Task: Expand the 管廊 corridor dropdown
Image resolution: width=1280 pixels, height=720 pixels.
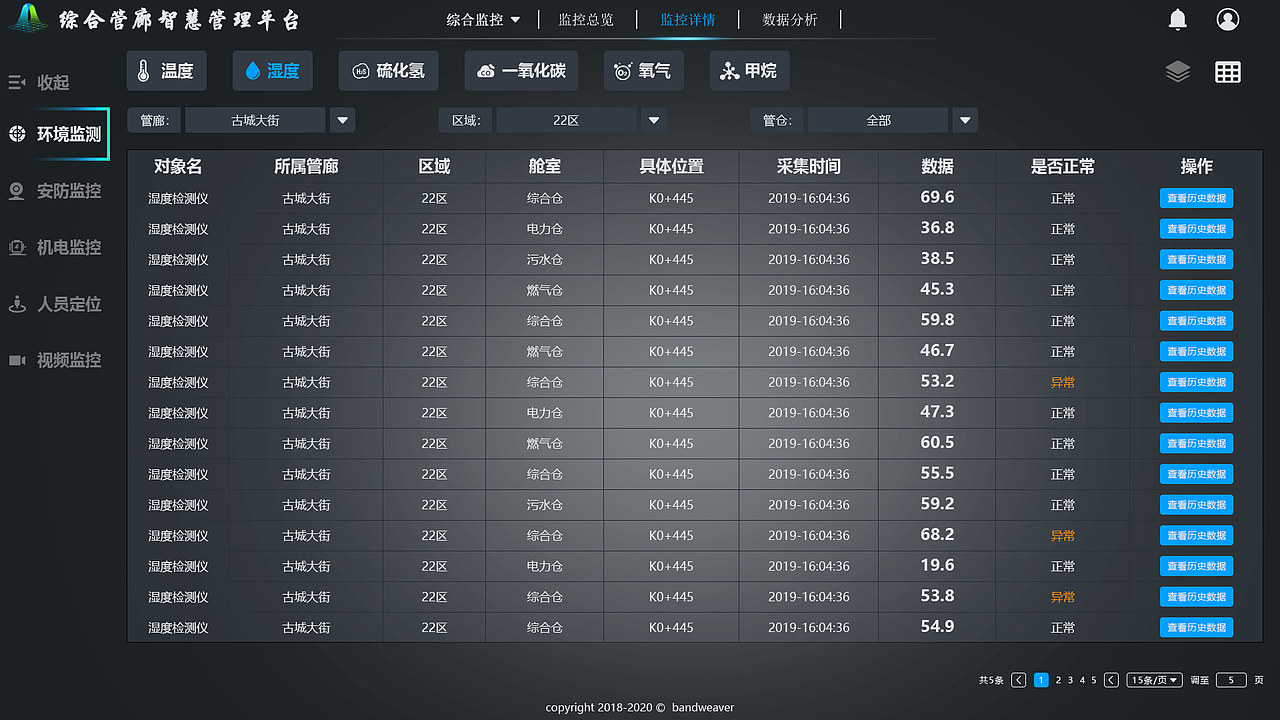Action: (342, 119)
